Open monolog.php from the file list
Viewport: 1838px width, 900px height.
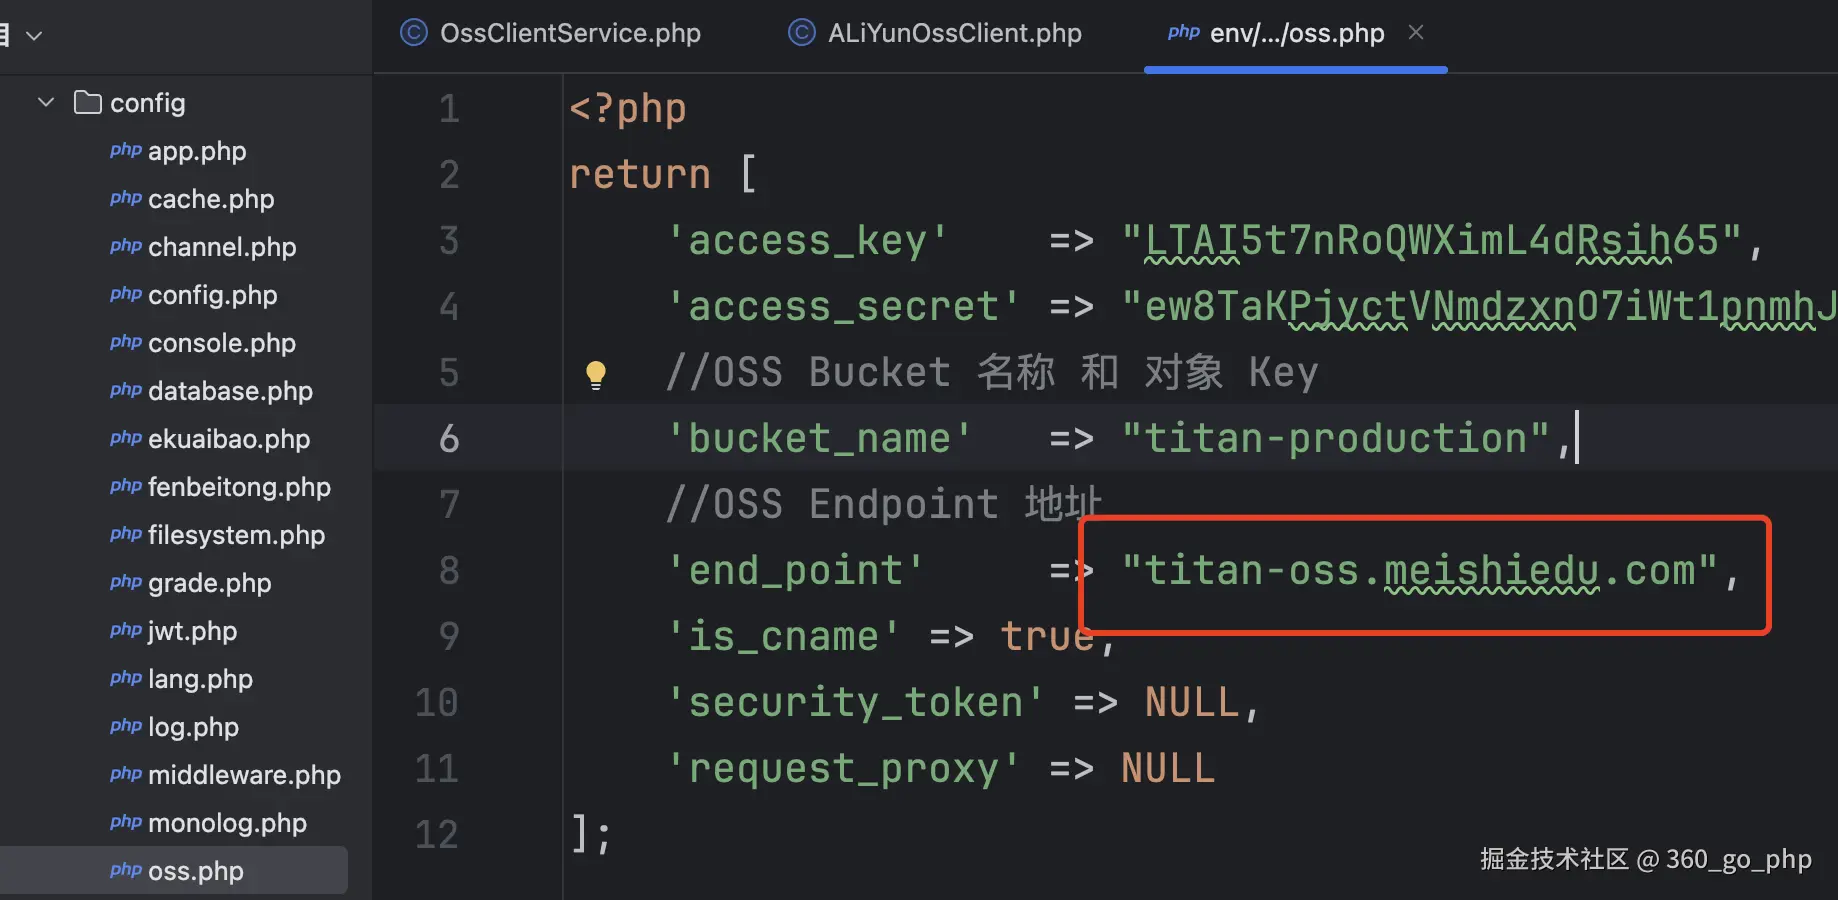coord(227,823)
